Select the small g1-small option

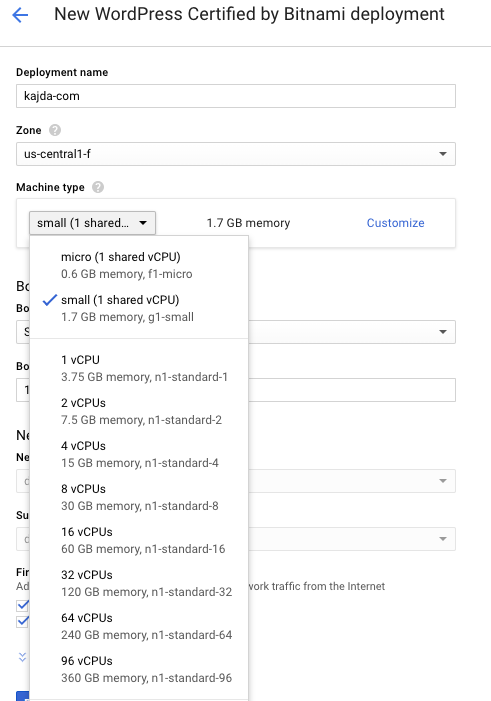[x=139, y=308]
